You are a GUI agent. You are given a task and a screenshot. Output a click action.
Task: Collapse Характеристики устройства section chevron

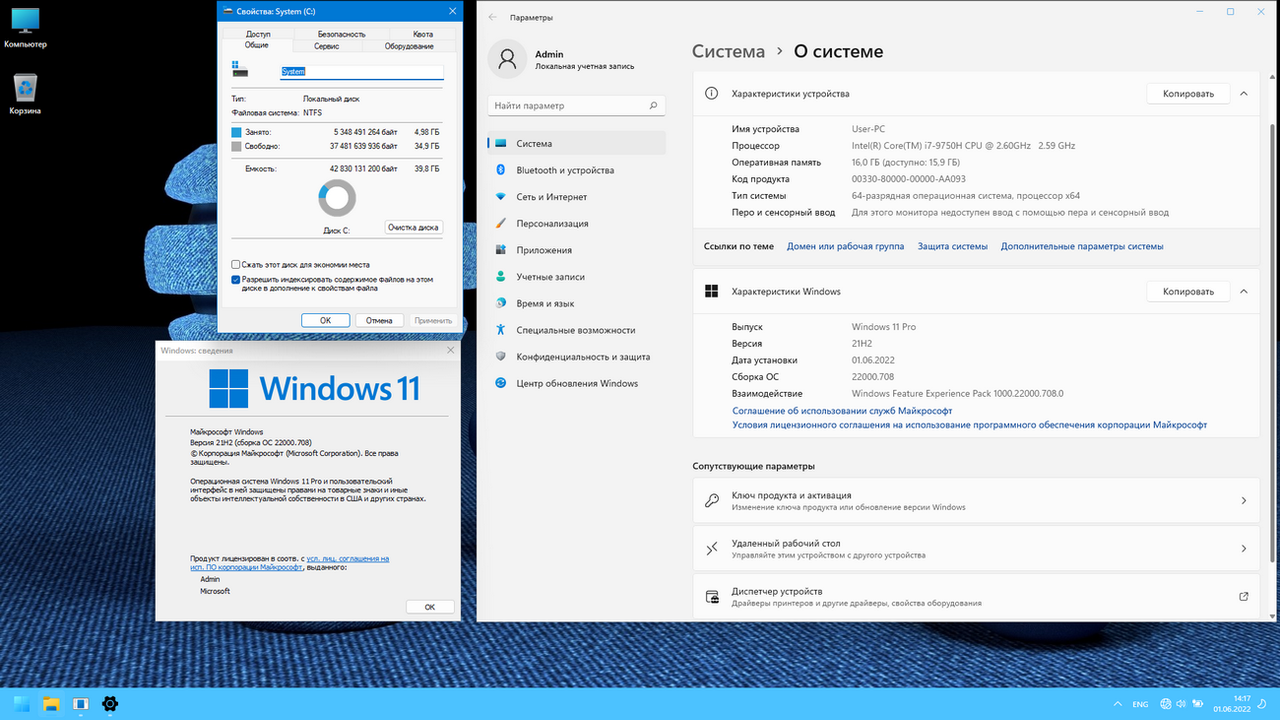pos(1244,93)
